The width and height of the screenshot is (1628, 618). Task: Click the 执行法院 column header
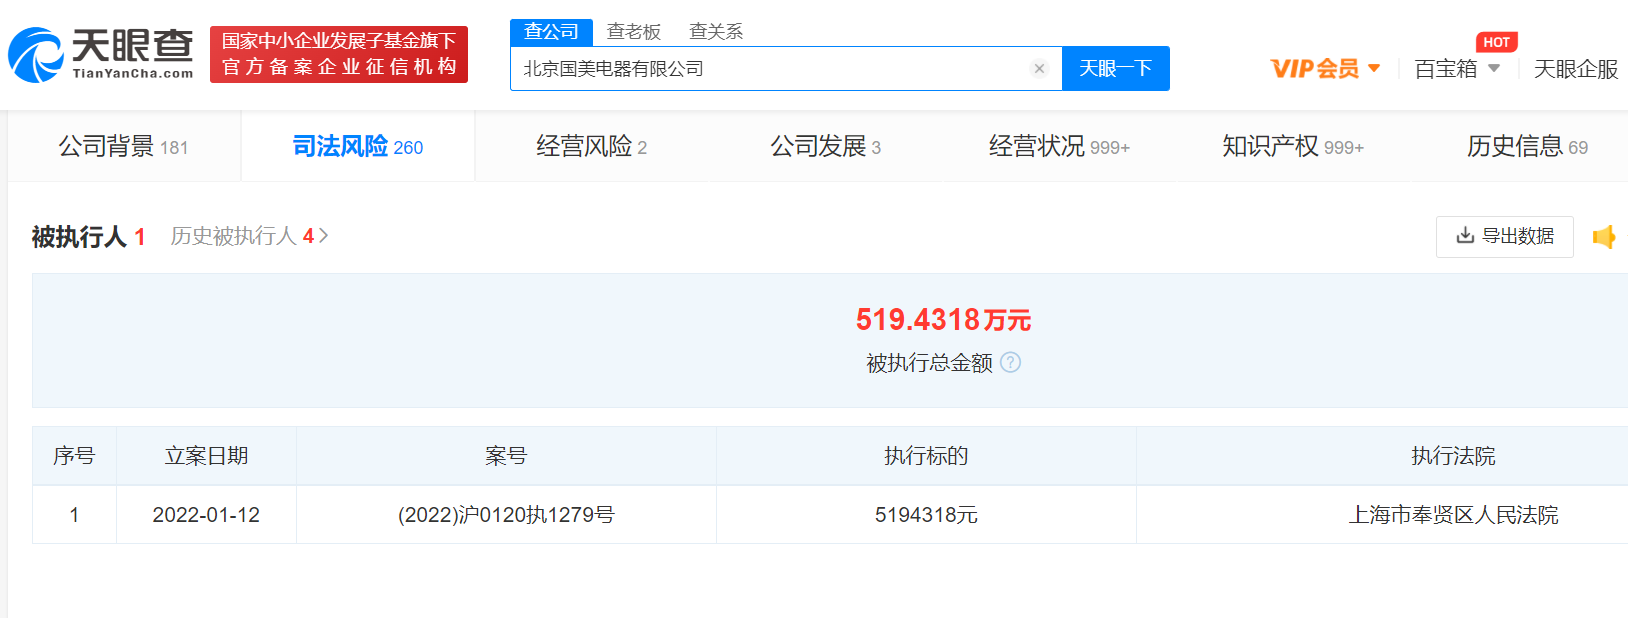tap(1453, 456)
